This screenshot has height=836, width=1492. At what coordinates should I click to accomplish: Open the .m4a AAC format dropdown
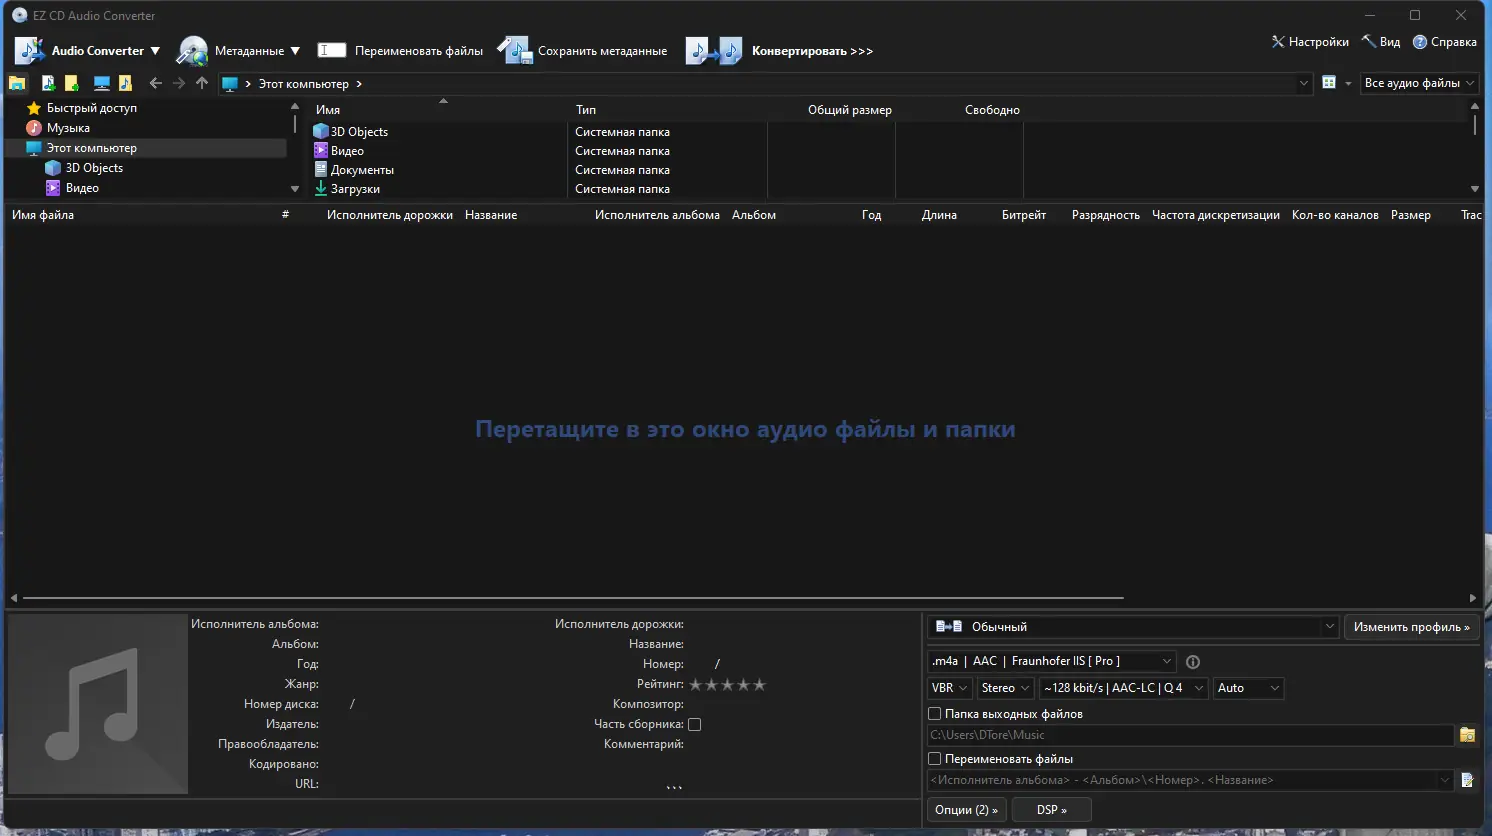[1051, 661]
